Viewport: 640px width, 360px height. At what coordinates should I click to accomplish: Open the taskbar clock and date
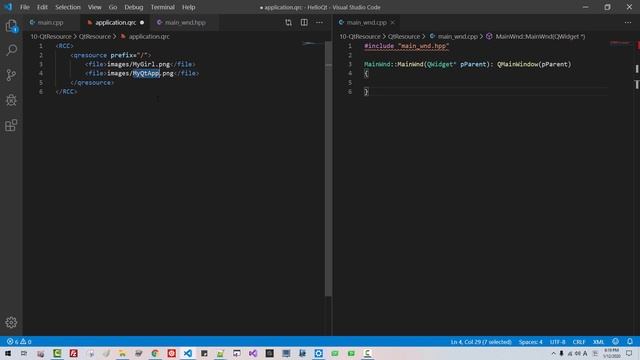point(611,353)
